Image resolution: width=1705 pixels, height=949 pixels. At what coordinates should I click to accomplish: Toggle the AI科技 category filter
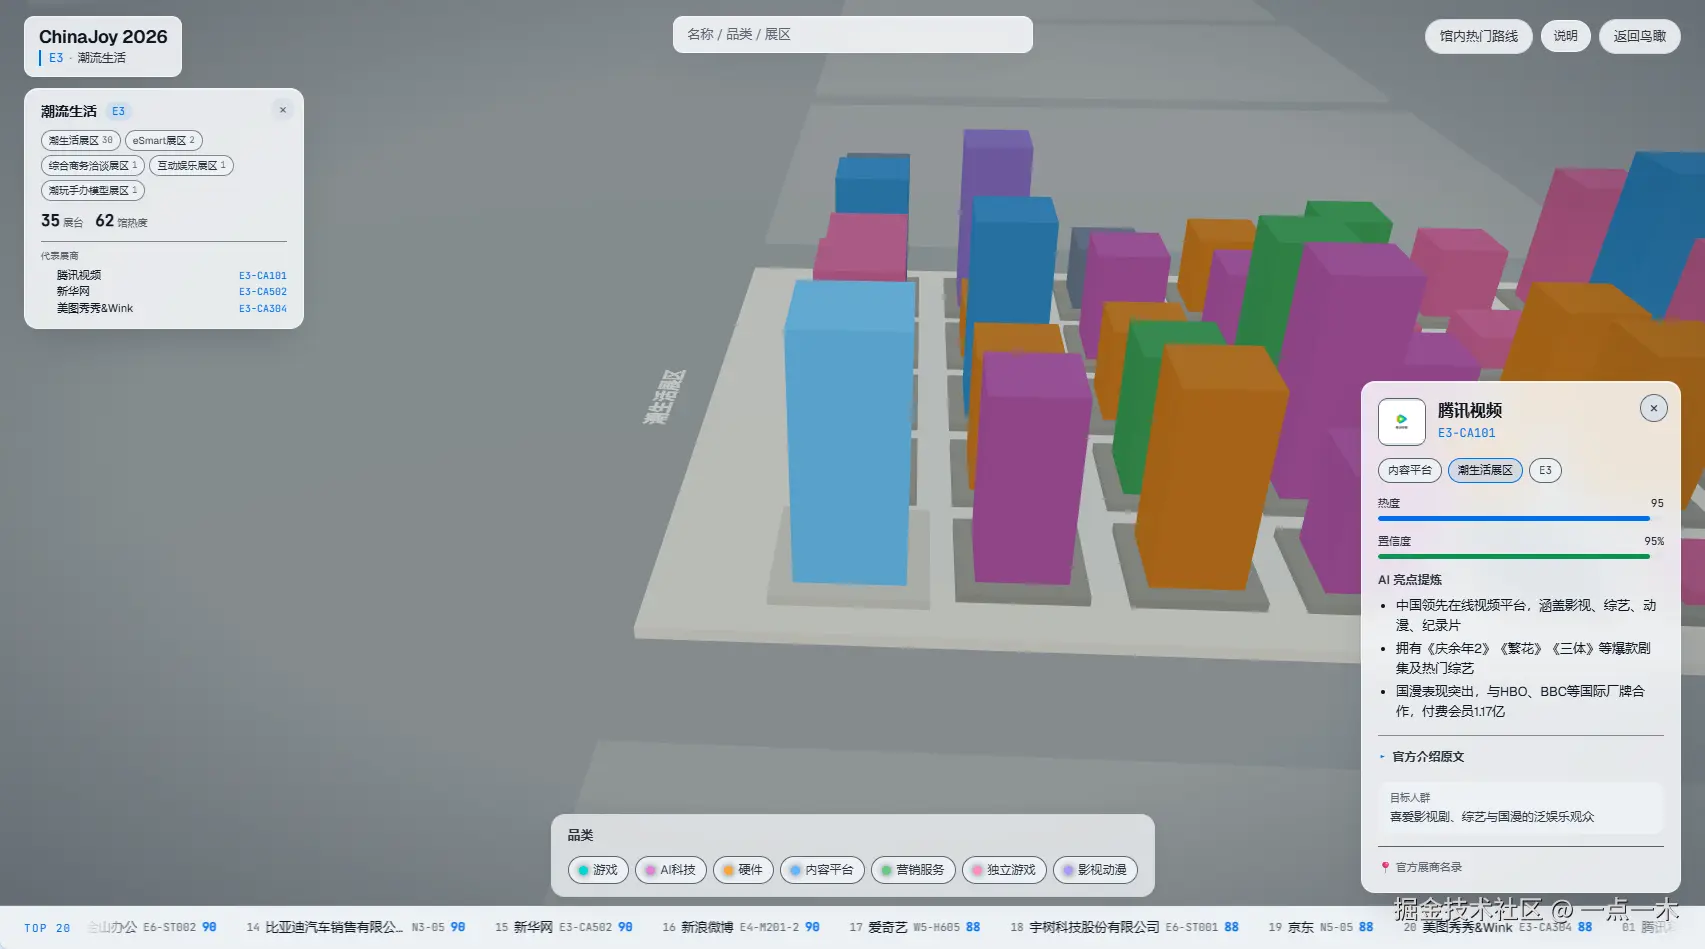point(671,870)
